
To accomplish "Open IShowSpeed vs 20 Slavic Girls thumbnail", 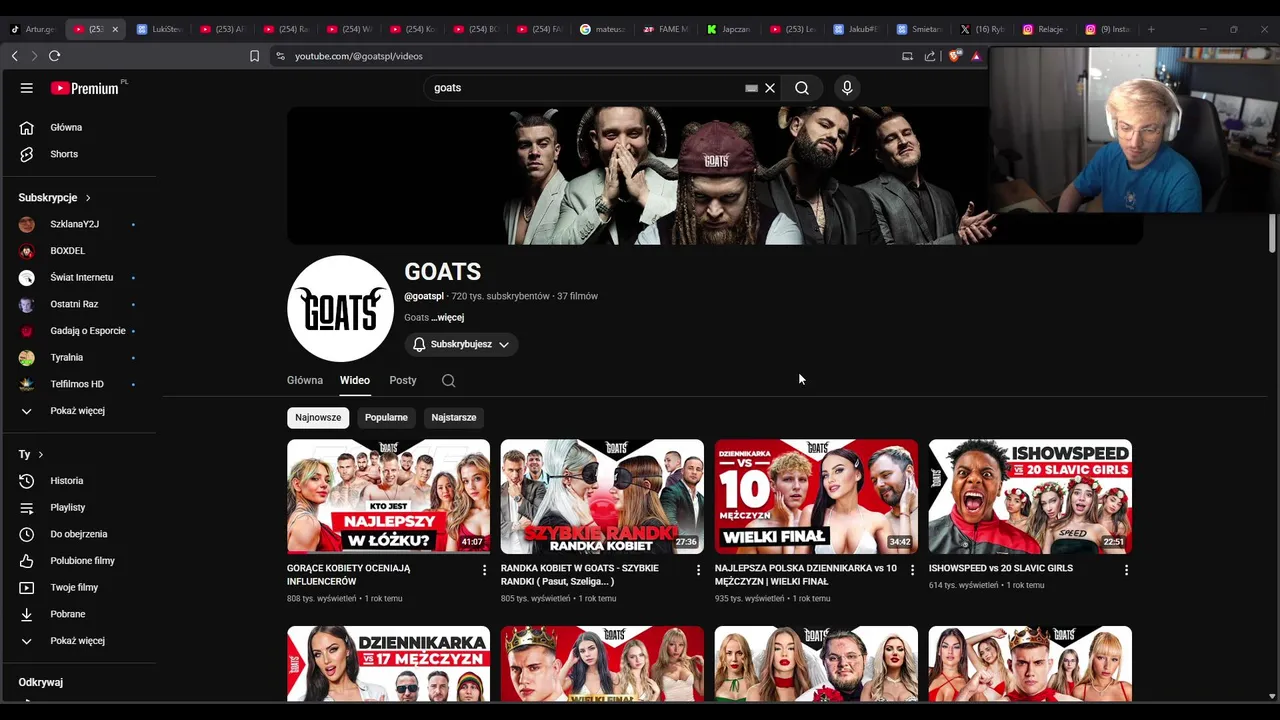I will click(x=1030, y=496).
